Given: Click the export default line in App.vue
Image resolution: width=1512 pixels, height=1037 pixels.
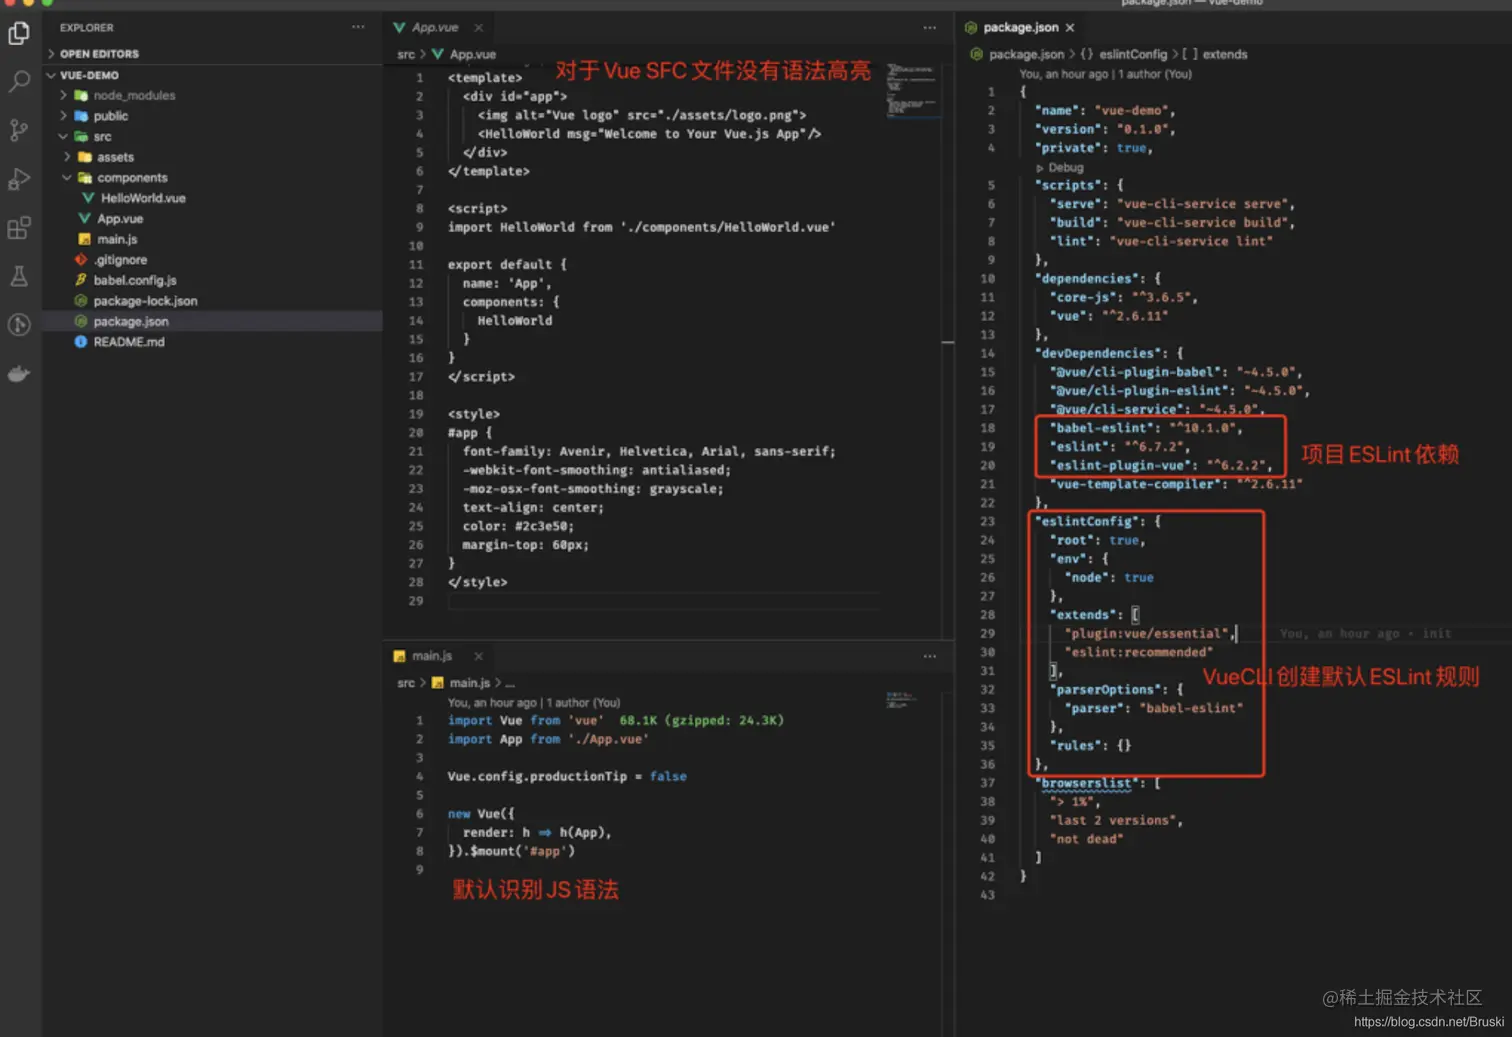Looking at the screenshot, I should click(x=507, y=264).
